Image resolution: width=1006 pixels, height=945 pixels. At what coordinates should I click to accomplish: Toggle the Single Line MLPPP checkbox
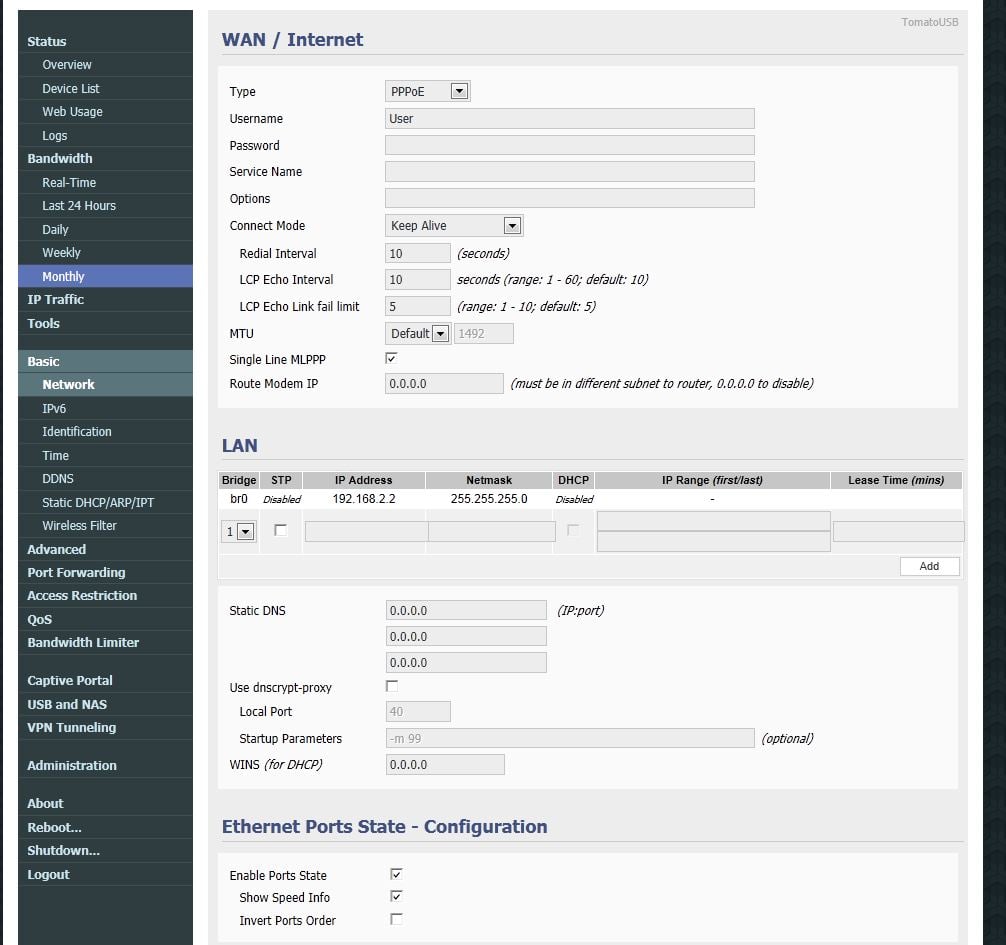[391, 359]
